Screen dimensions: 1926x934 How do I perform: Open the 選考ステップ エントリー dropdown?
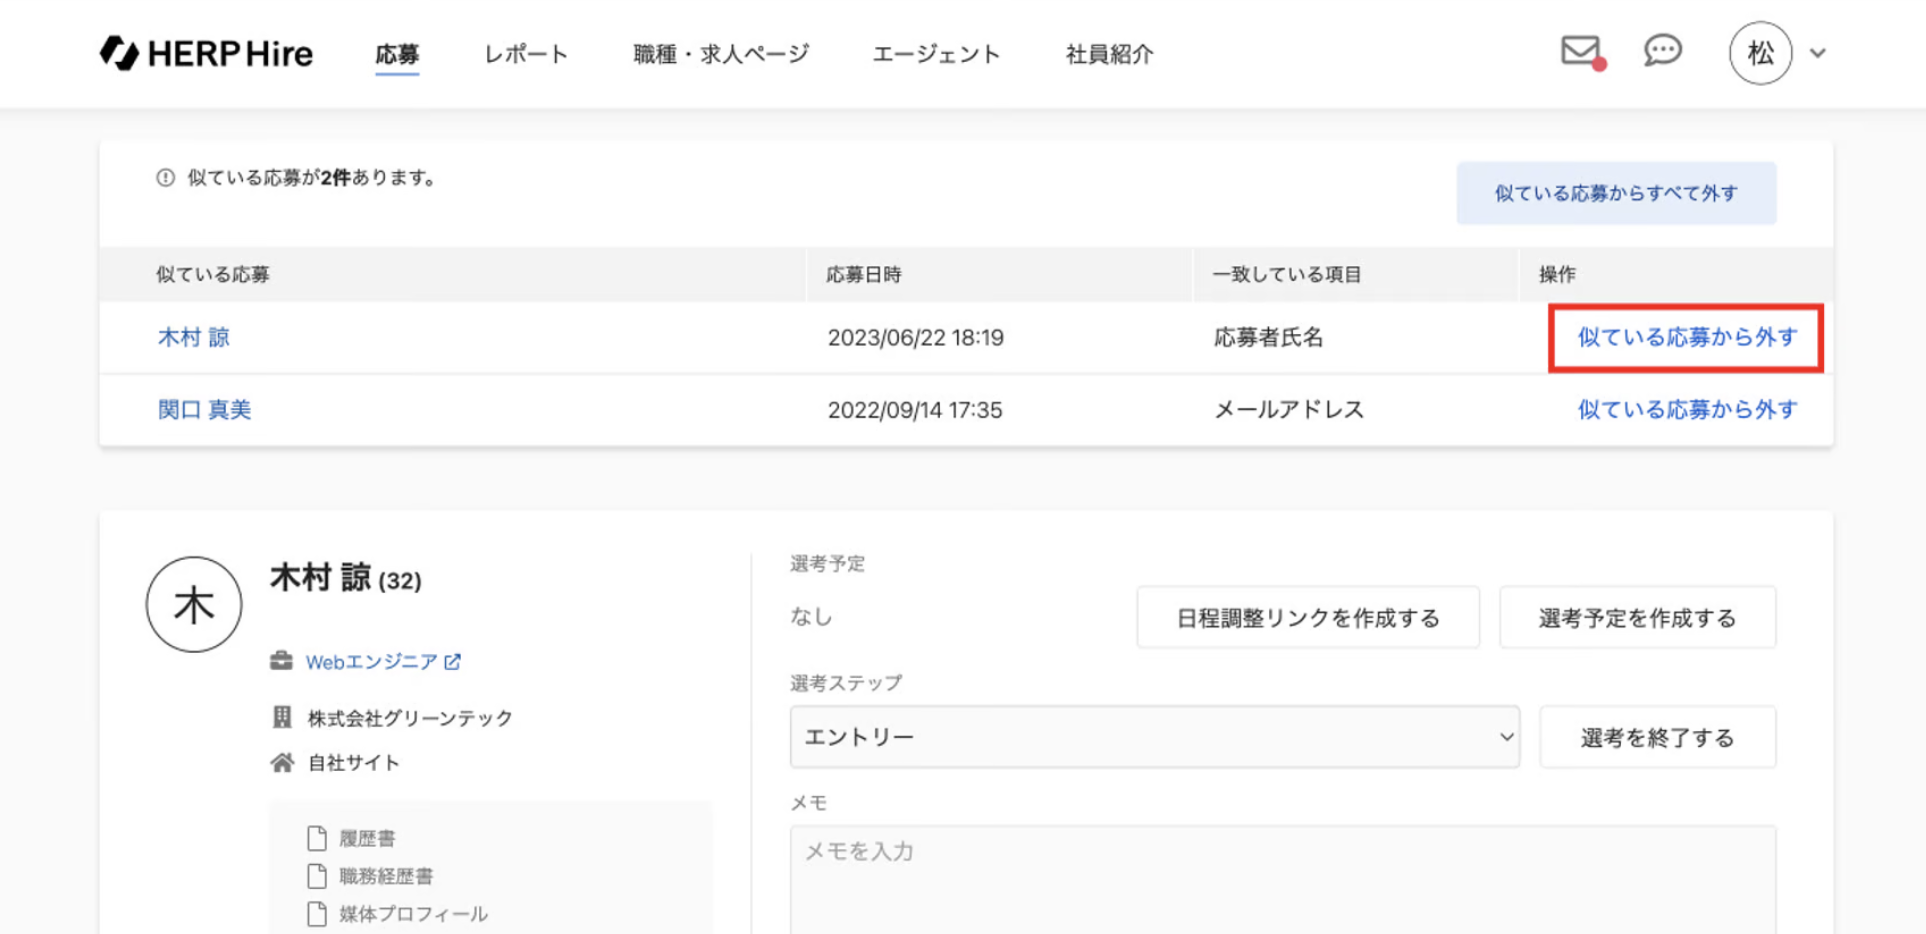point(1154,737)
